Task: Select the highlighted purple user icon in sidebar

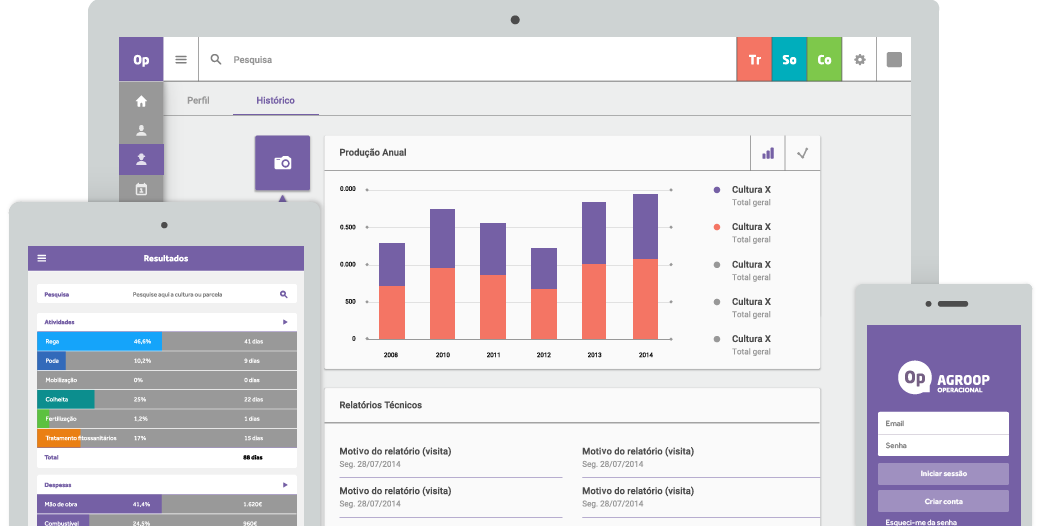Action: pyautogui.click(x=141, y=159)
